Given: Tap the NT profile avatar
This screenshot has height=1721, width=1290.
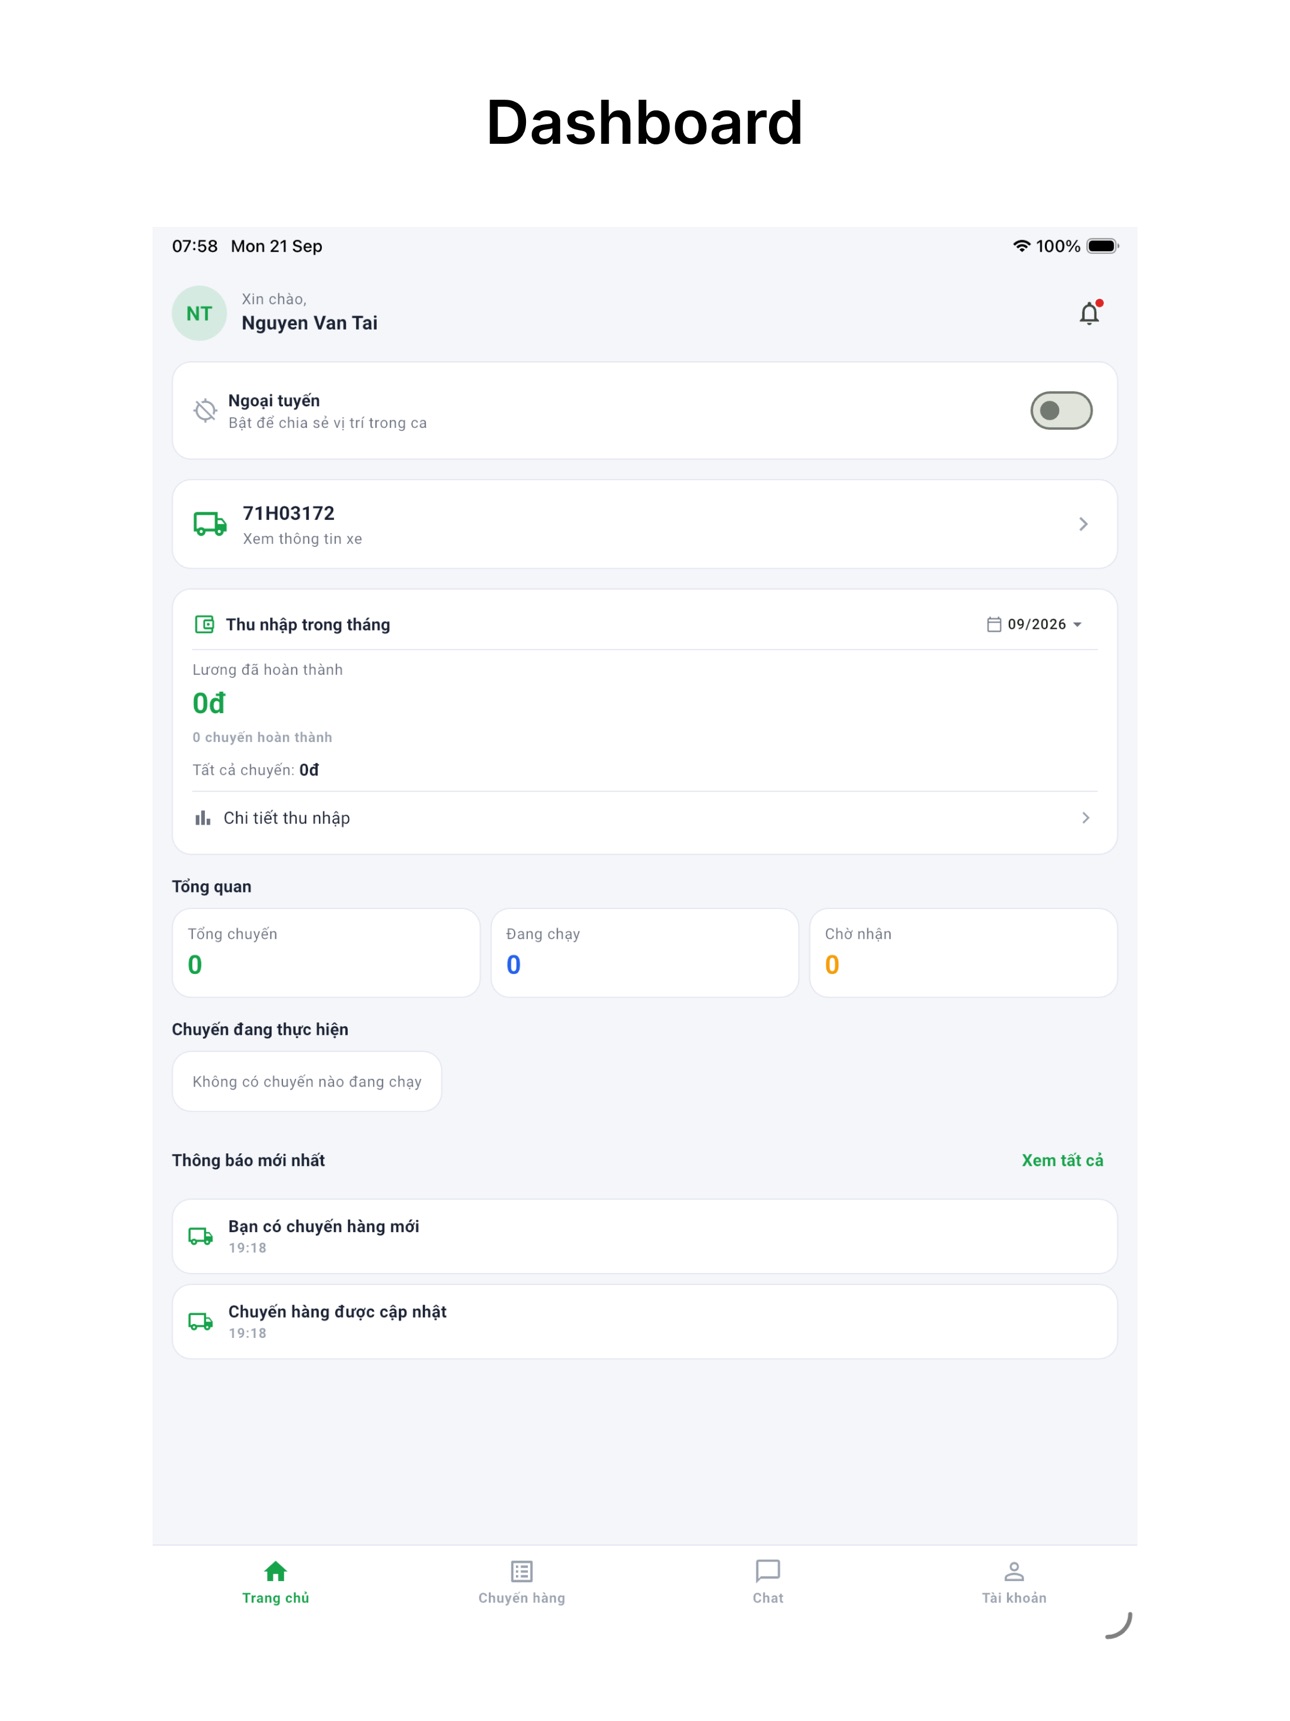Looking at the screenshot, I should tap(199, 313).
